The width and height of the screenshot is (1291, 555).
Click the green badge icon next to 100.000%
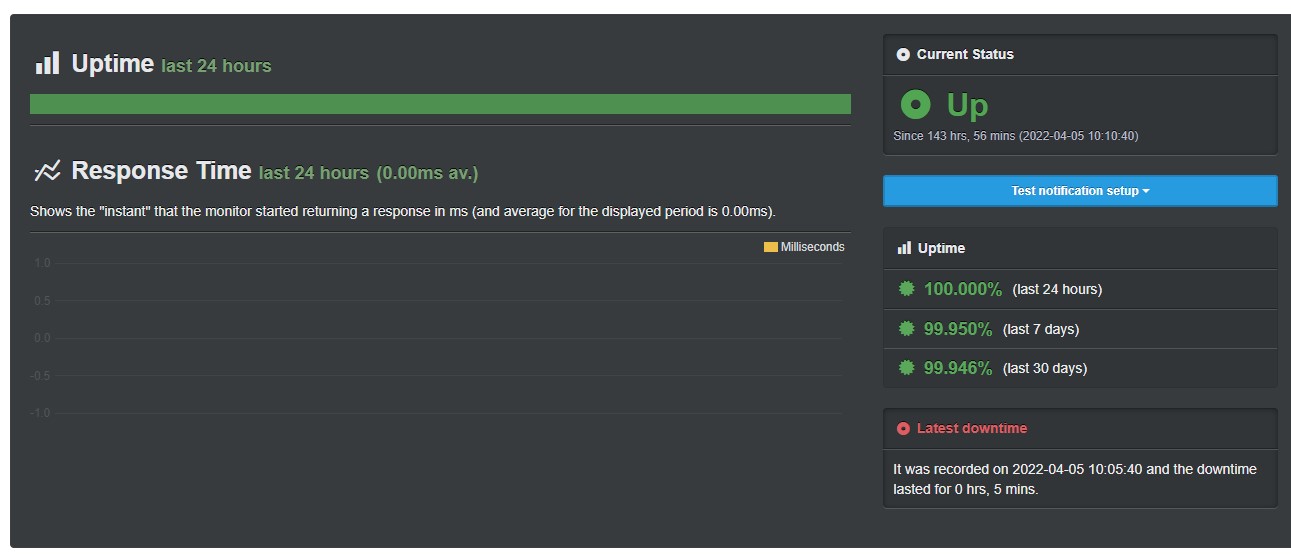pyautogui.click(x=907, y=289)
